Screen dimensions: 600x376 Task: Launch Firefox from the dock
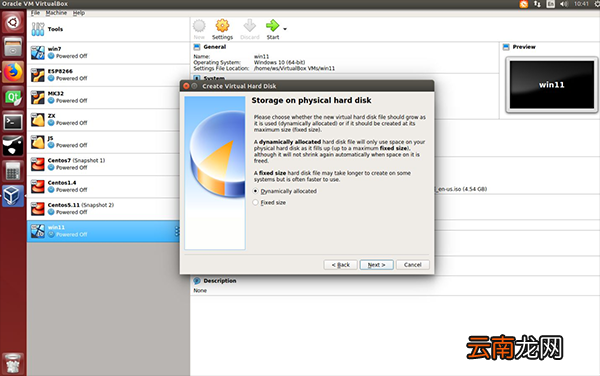pyautogui.click(x=13, y=72)
